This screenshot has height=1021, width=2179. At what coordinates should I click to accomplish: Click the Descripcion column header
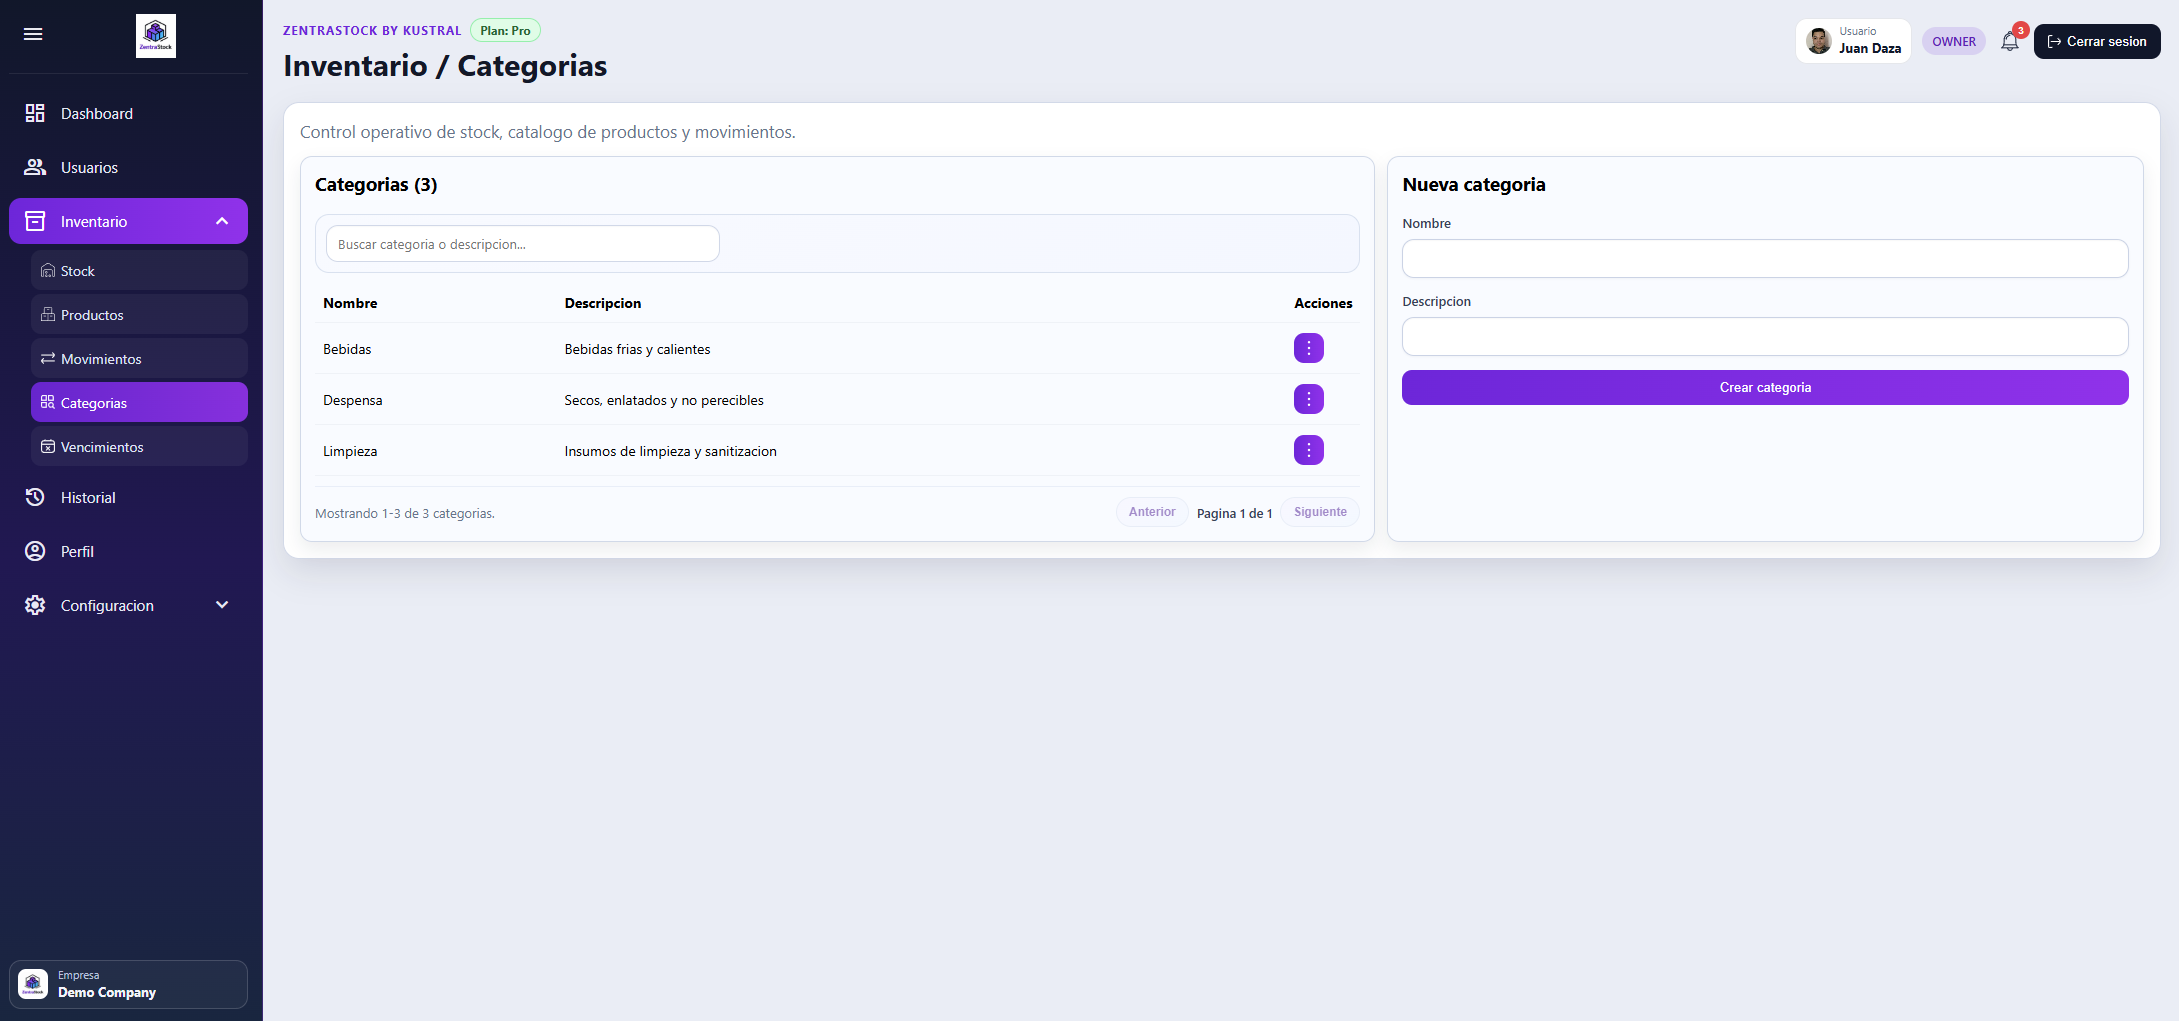pyautogui.click(x=603, y=304)
